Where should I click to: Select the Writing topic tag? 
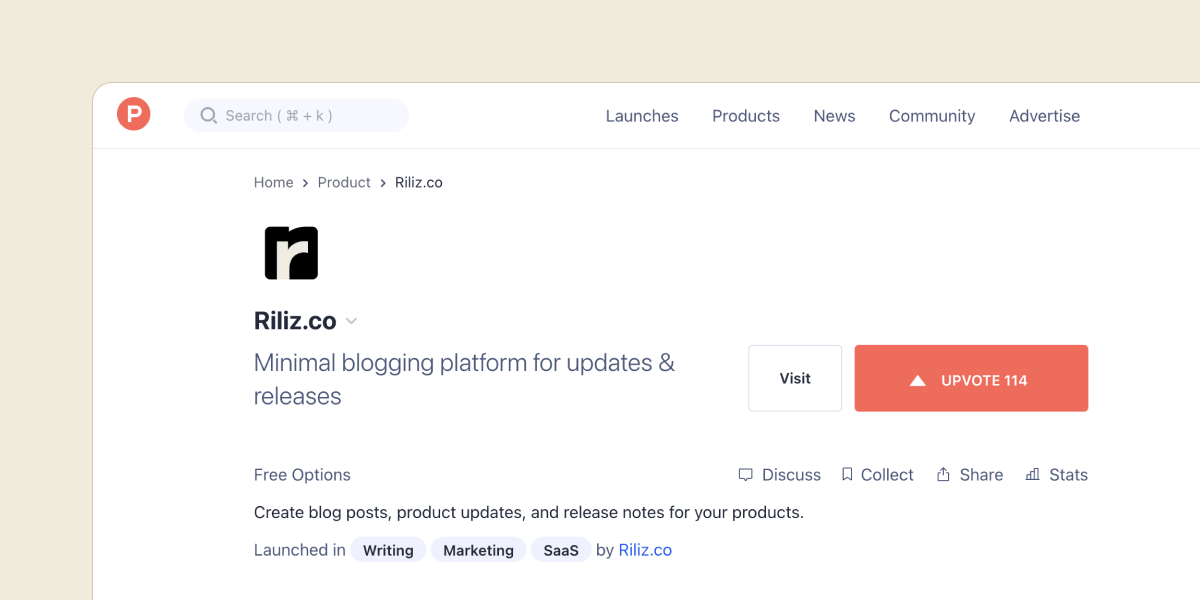[x=388, y=550]
